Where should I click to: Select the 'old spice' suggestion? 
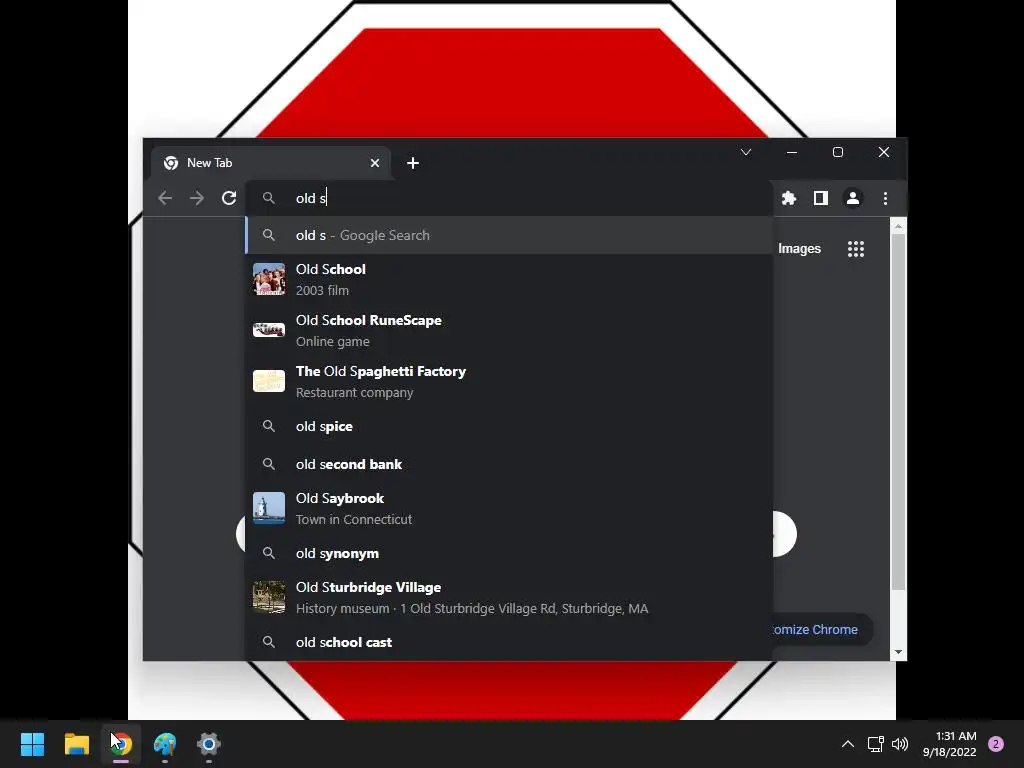click(509, 426)
